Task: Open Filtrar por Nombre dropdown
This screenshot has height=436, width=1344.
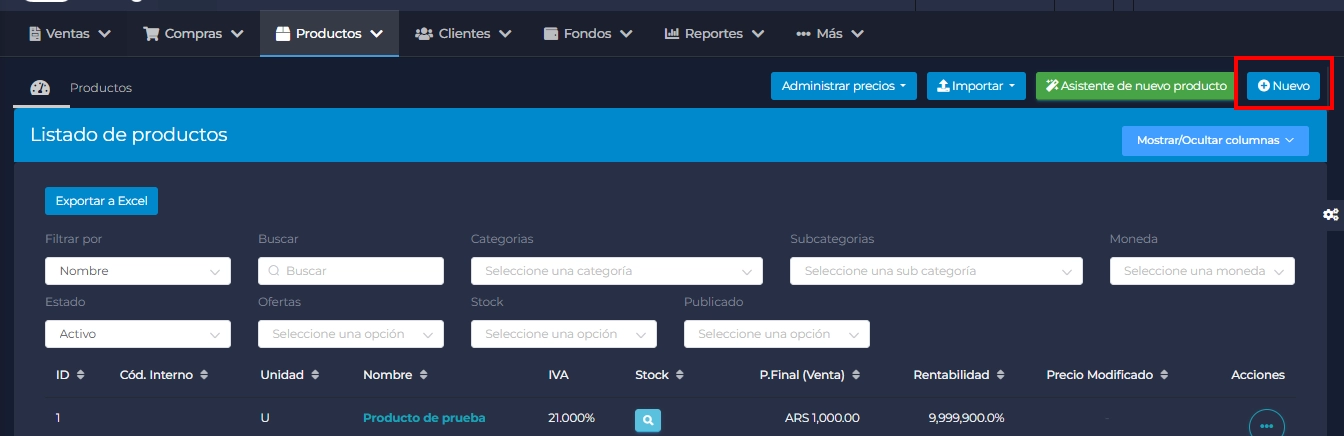Action: [138, 271]
